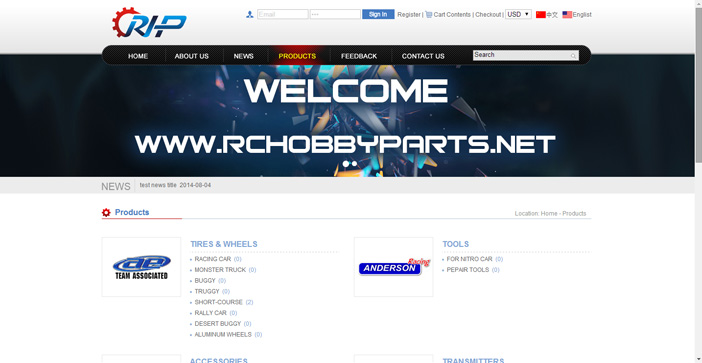Viewport: 702px width, 363px height.
Task: Open the MONSTER TRUCK category link
Action: [220, 270]
